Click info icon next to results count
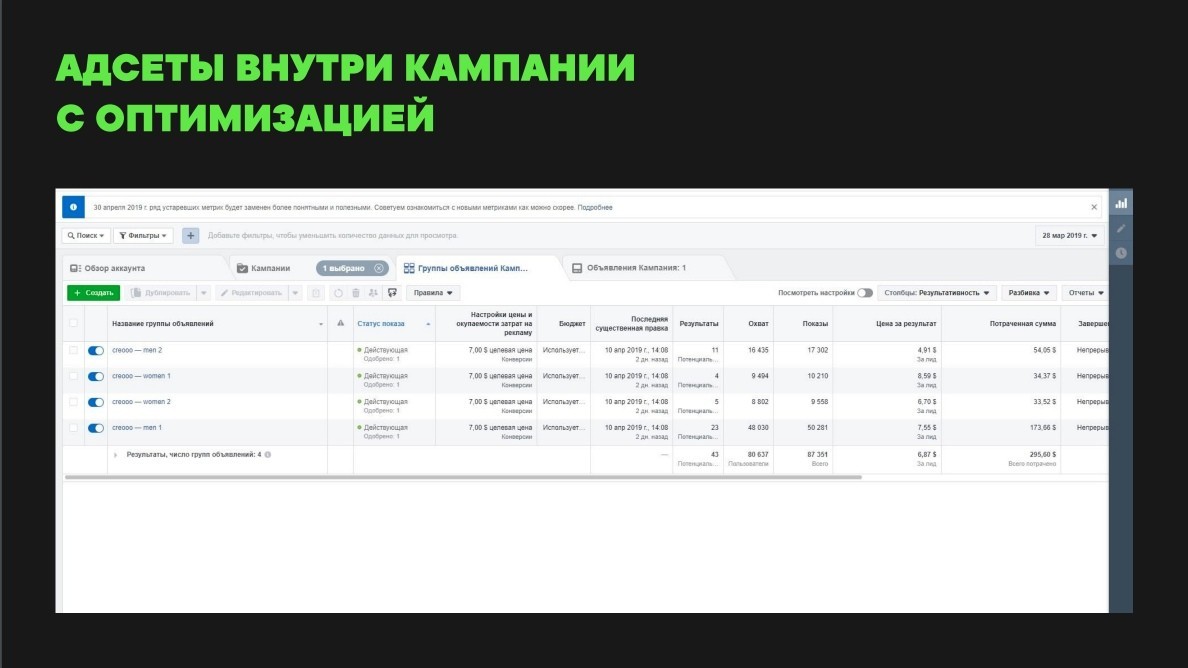This screenshot has height=668, width=1188. (268, 454)
